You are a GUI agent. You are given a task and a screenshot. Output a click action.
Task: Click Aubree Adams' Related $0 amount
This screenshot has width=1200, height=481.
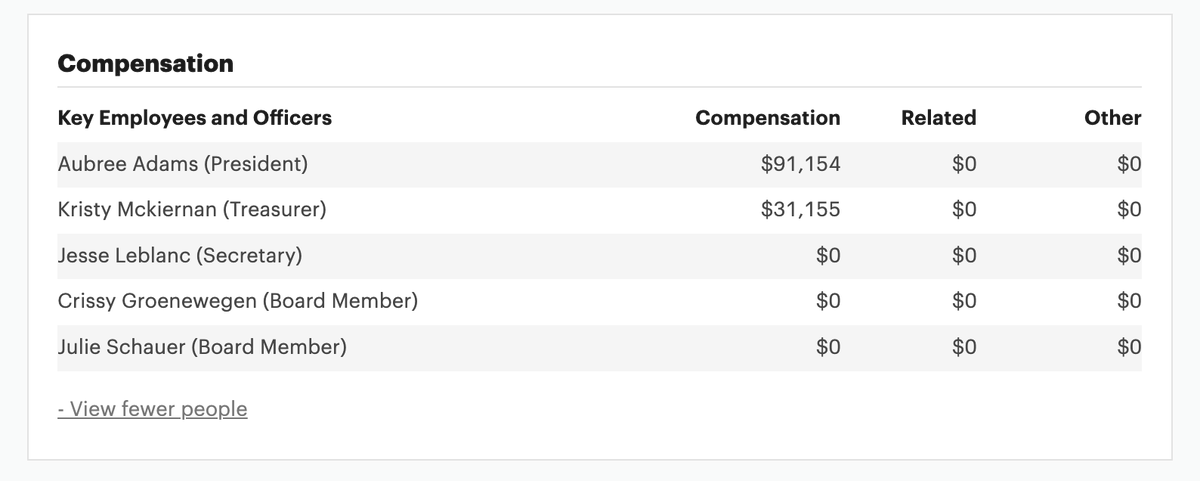[x=964, y=164]
